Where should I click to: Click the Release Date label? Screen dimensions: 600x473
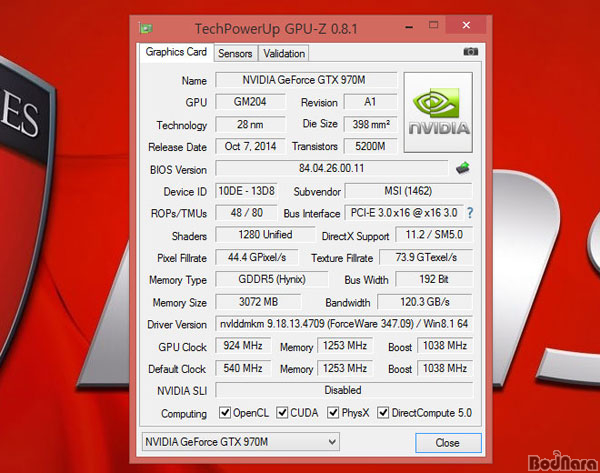point(178,147)
